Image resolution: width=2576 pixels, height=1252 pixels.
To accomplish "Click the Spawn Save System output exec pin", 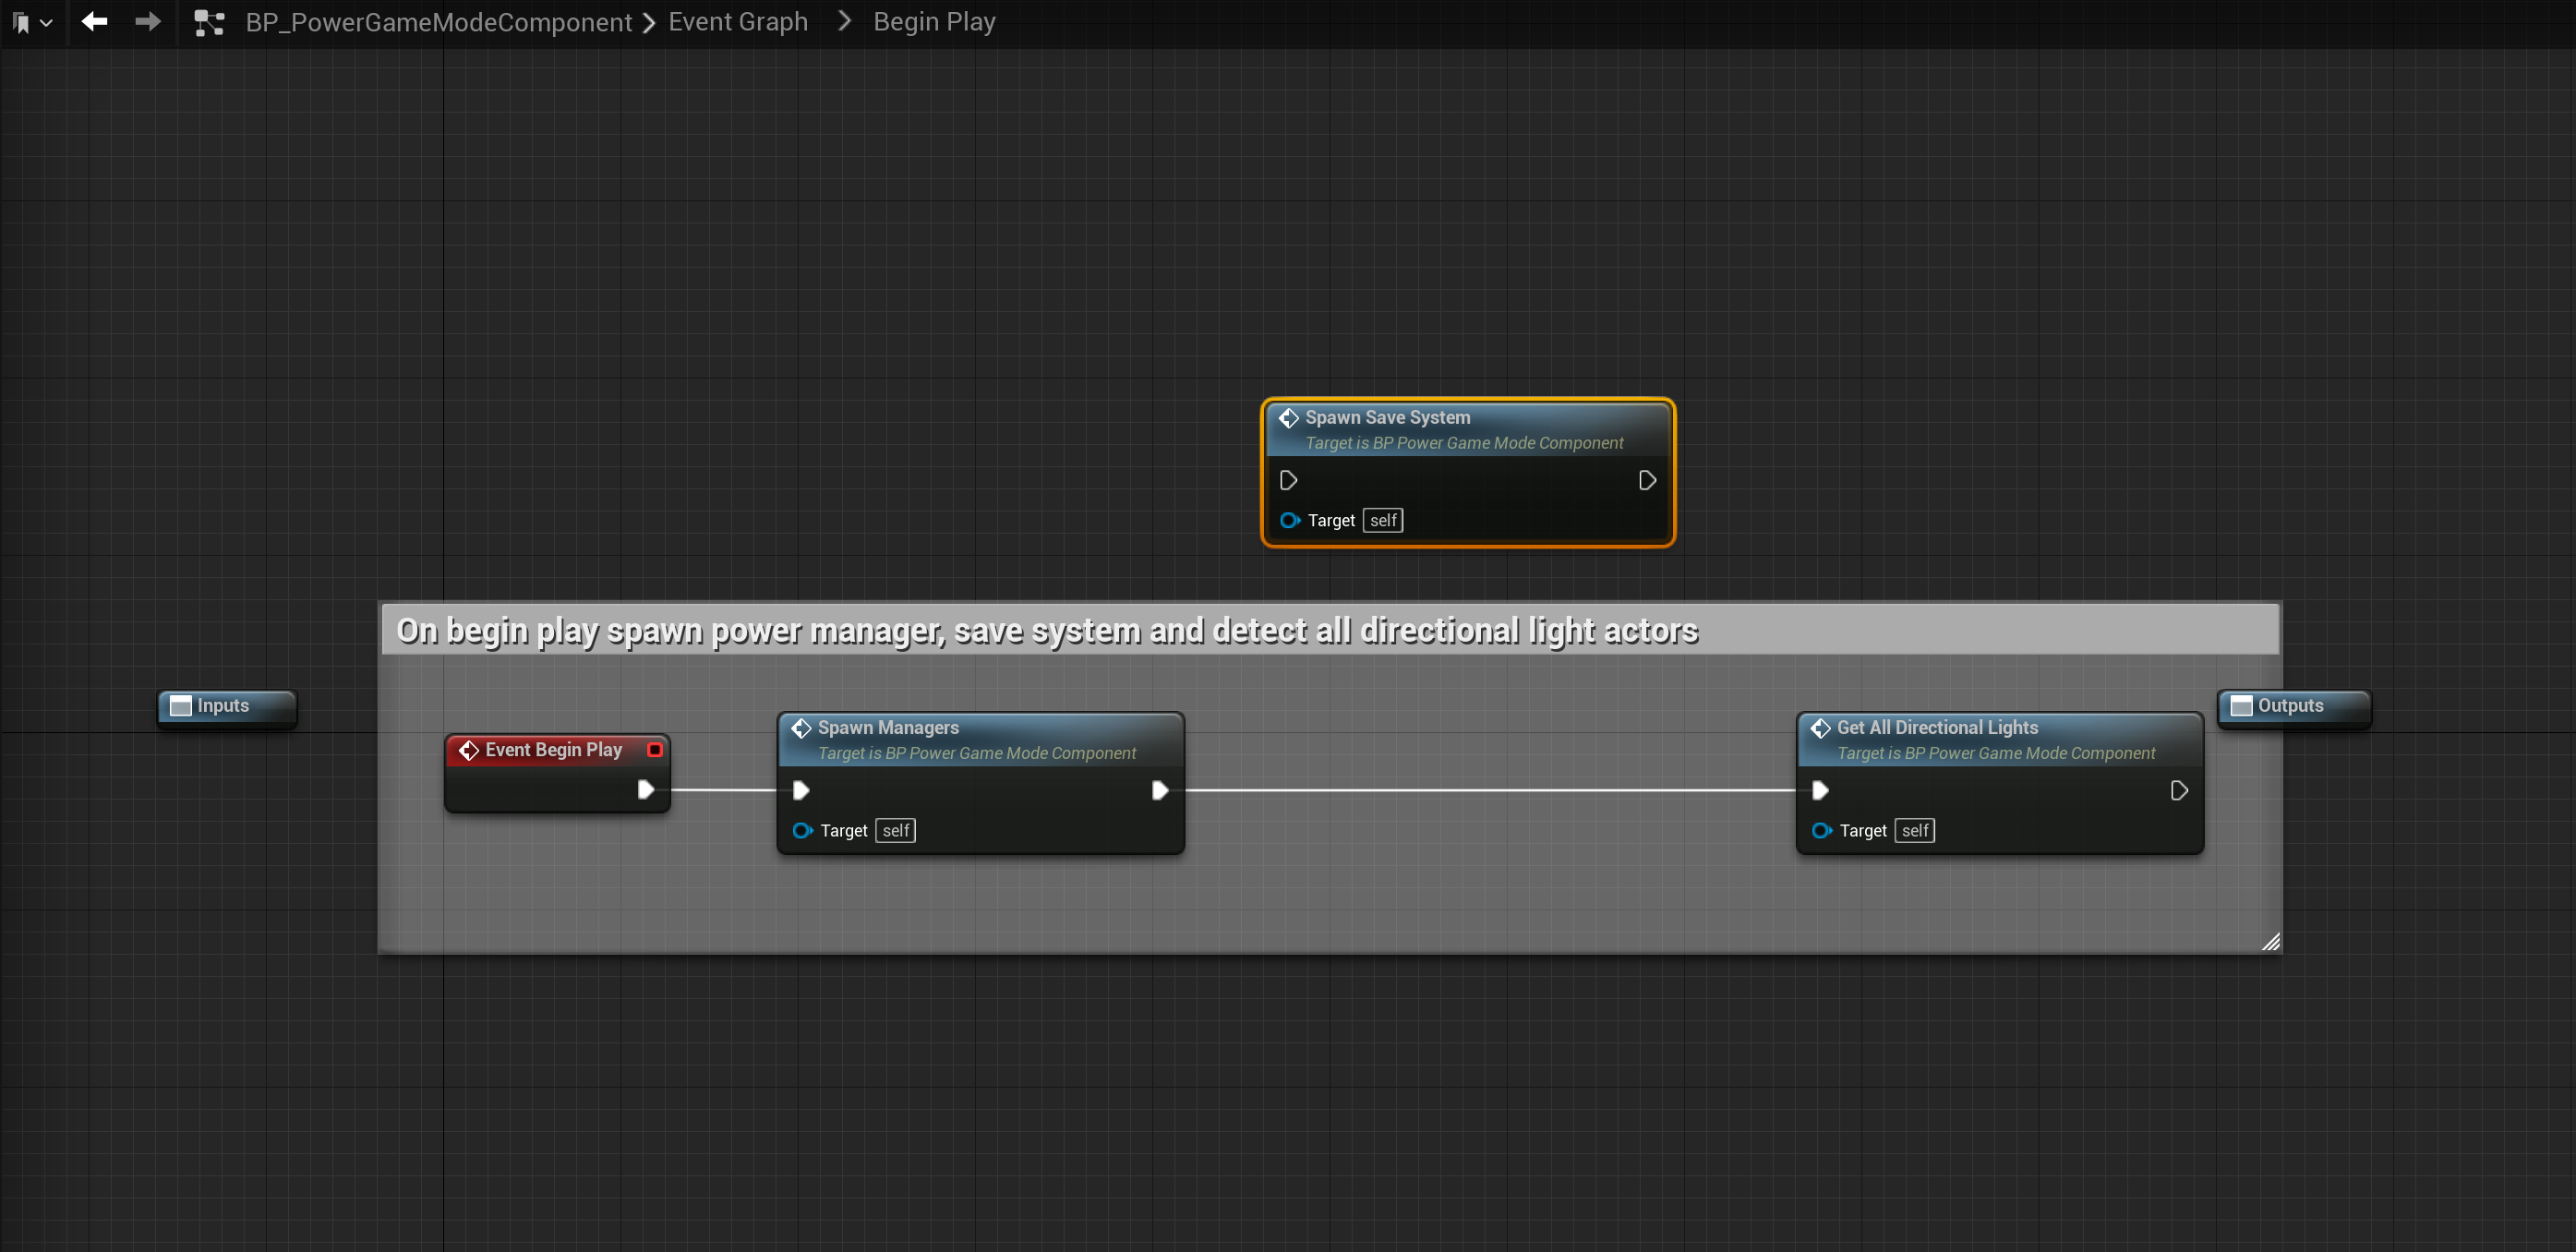I will click(x=1647, y=481).
